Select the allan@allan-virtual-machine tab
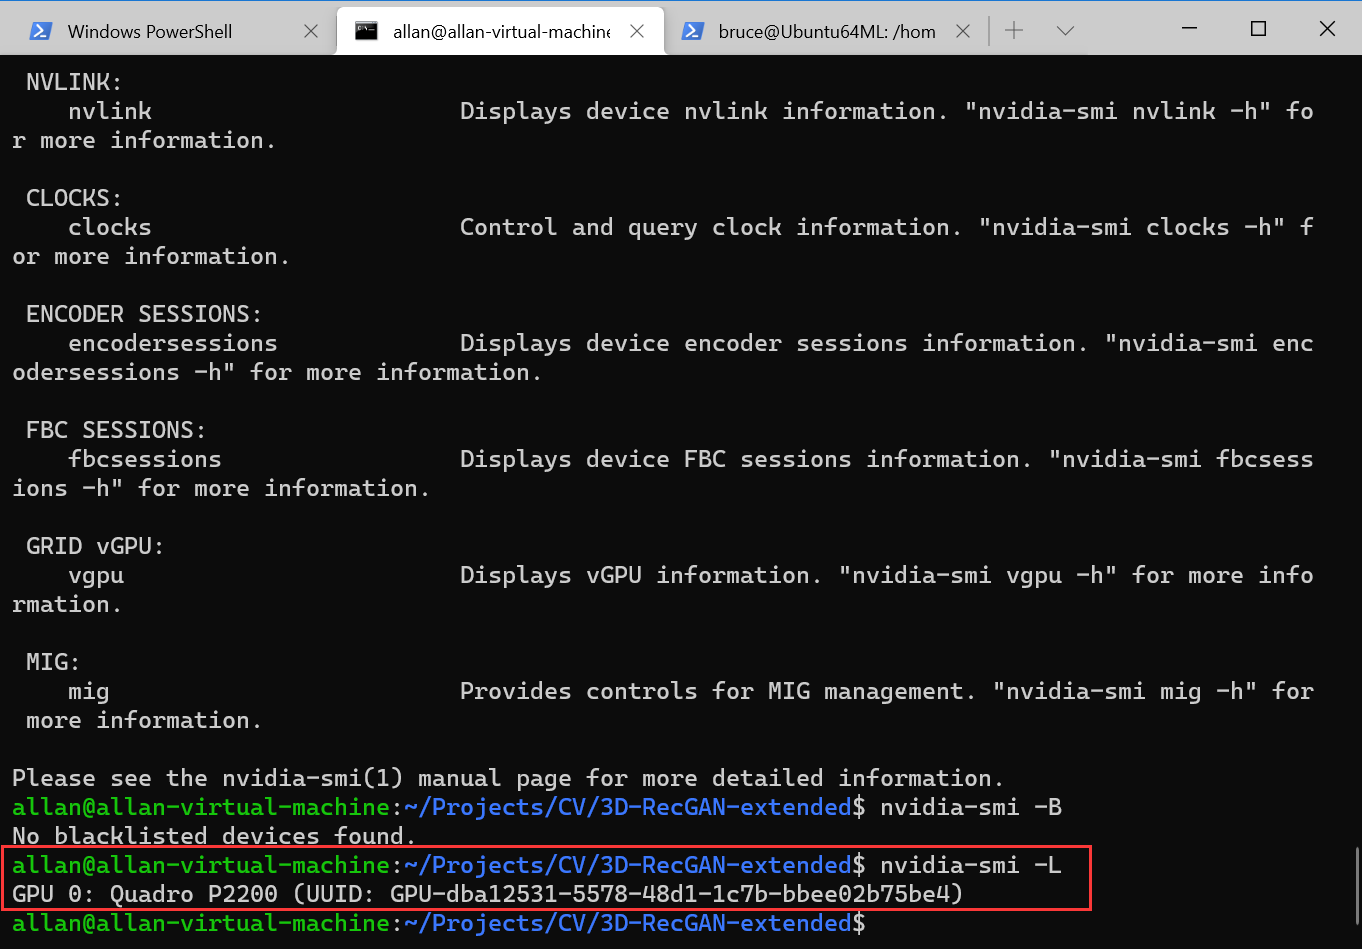 500,31
